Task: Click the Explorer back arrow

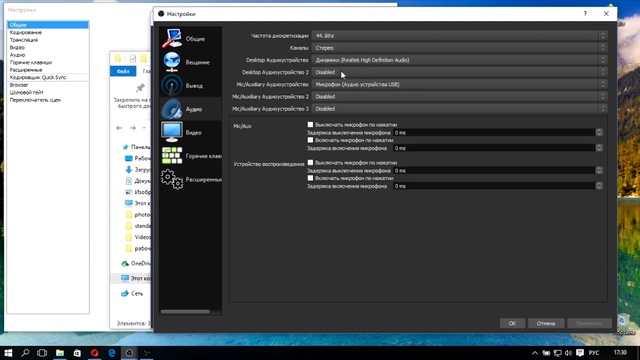Action: tap(119, 128)
